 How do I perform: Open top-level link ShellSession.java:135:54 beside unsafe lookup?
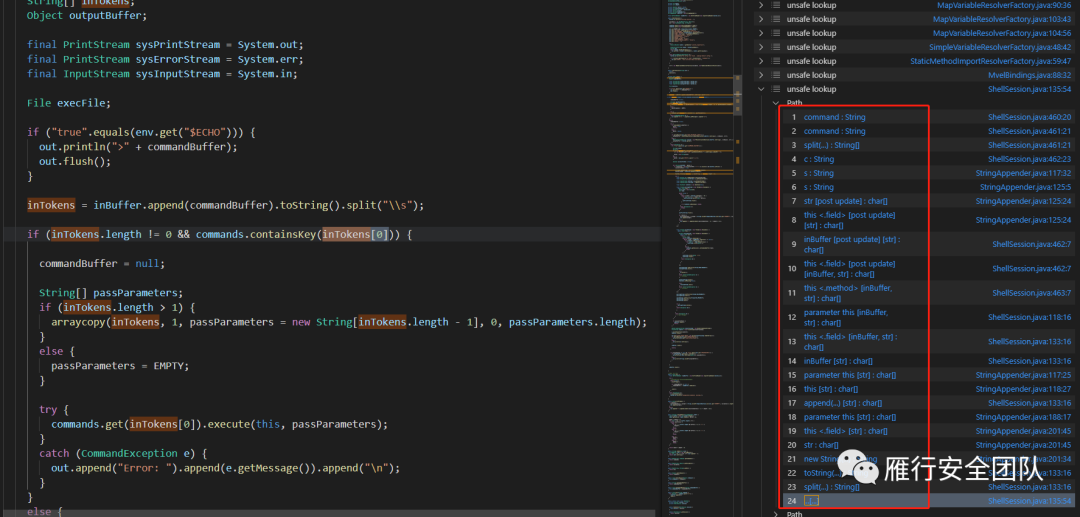point(1030,89)
